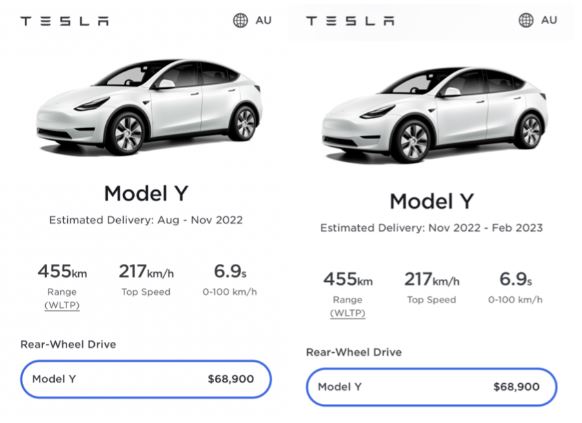
Task: Open WLTP range link in left panel
Action: (x=62, y=305)
